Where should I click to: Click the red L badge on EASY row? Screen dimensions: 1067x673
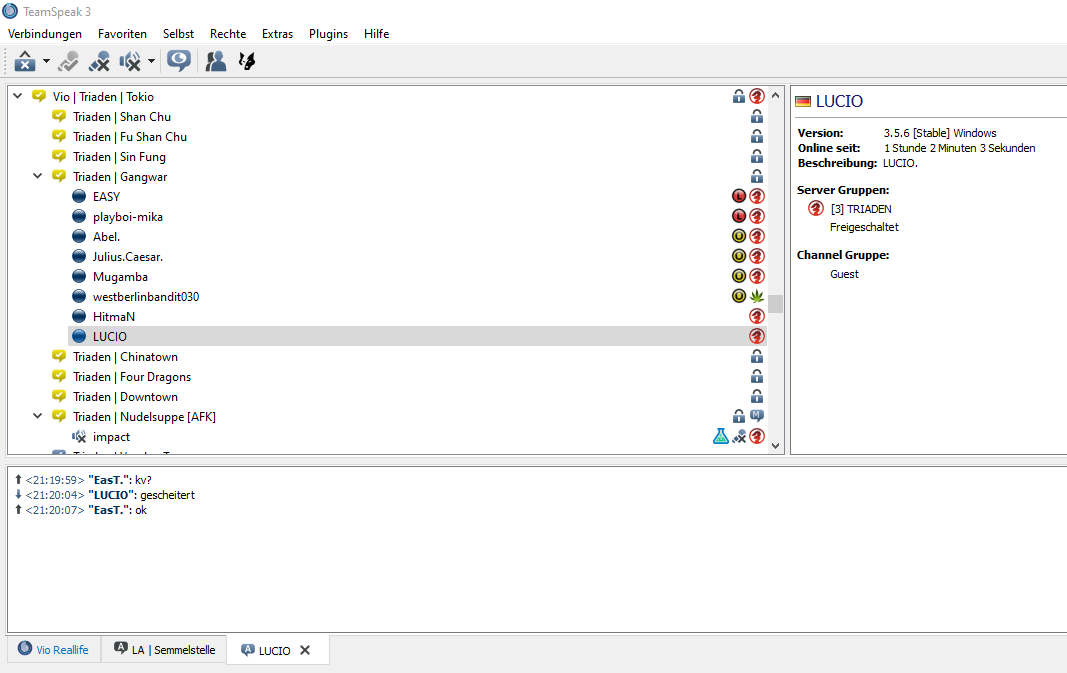[739, 197]
